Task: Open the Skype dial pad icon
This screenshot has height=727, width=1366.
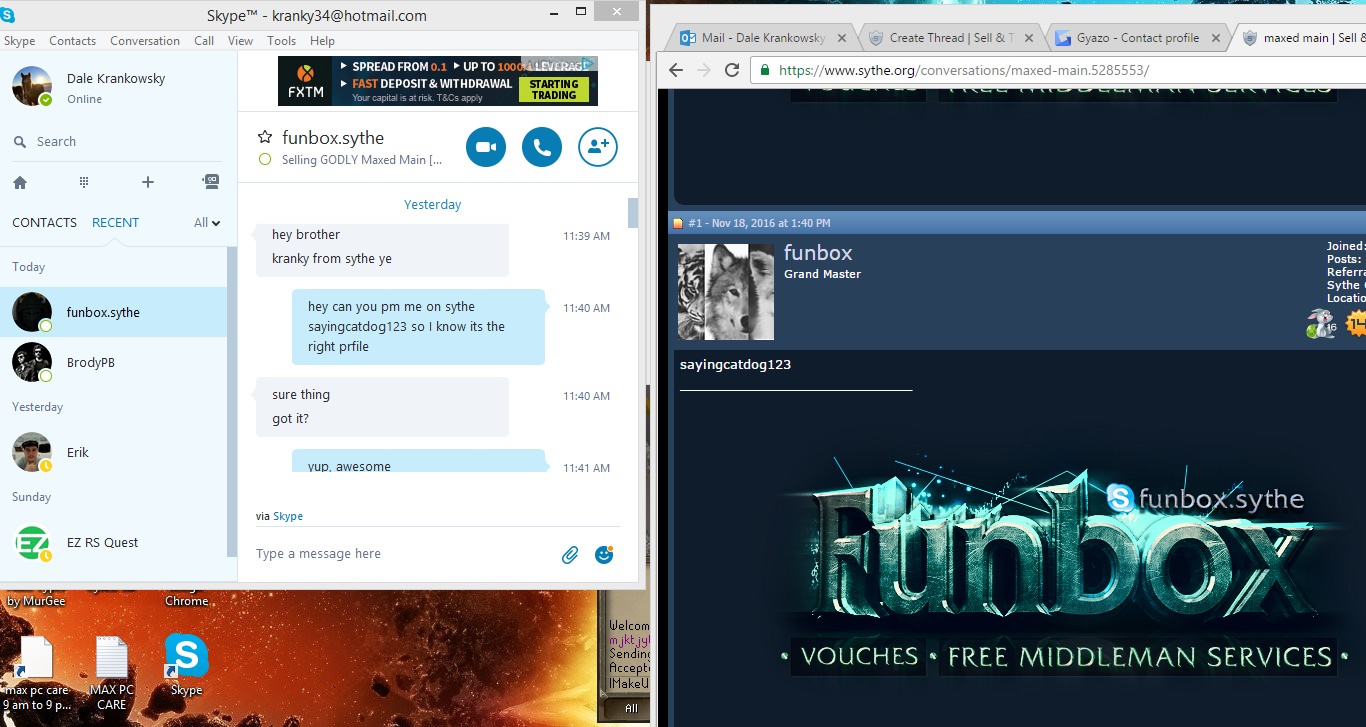Action: [x=84, y=182]
